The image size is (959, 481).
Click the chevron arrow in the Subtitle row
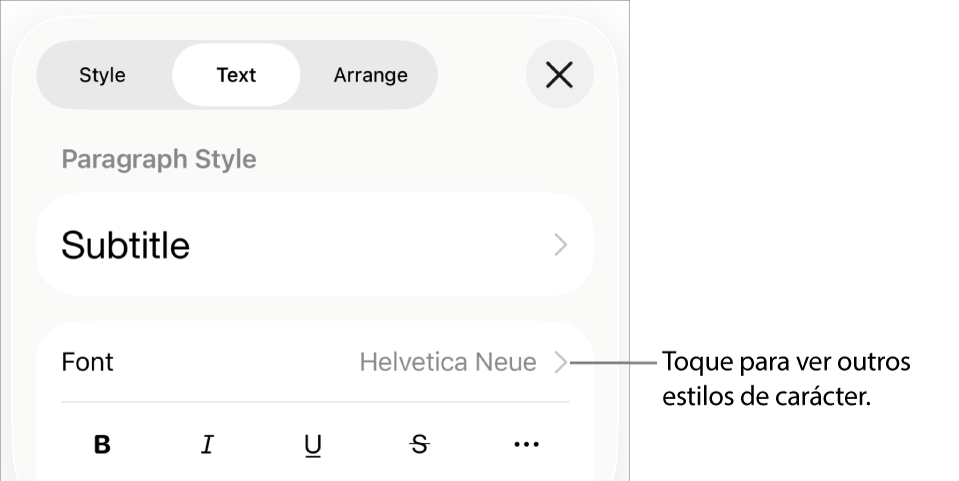click(560, 245)
